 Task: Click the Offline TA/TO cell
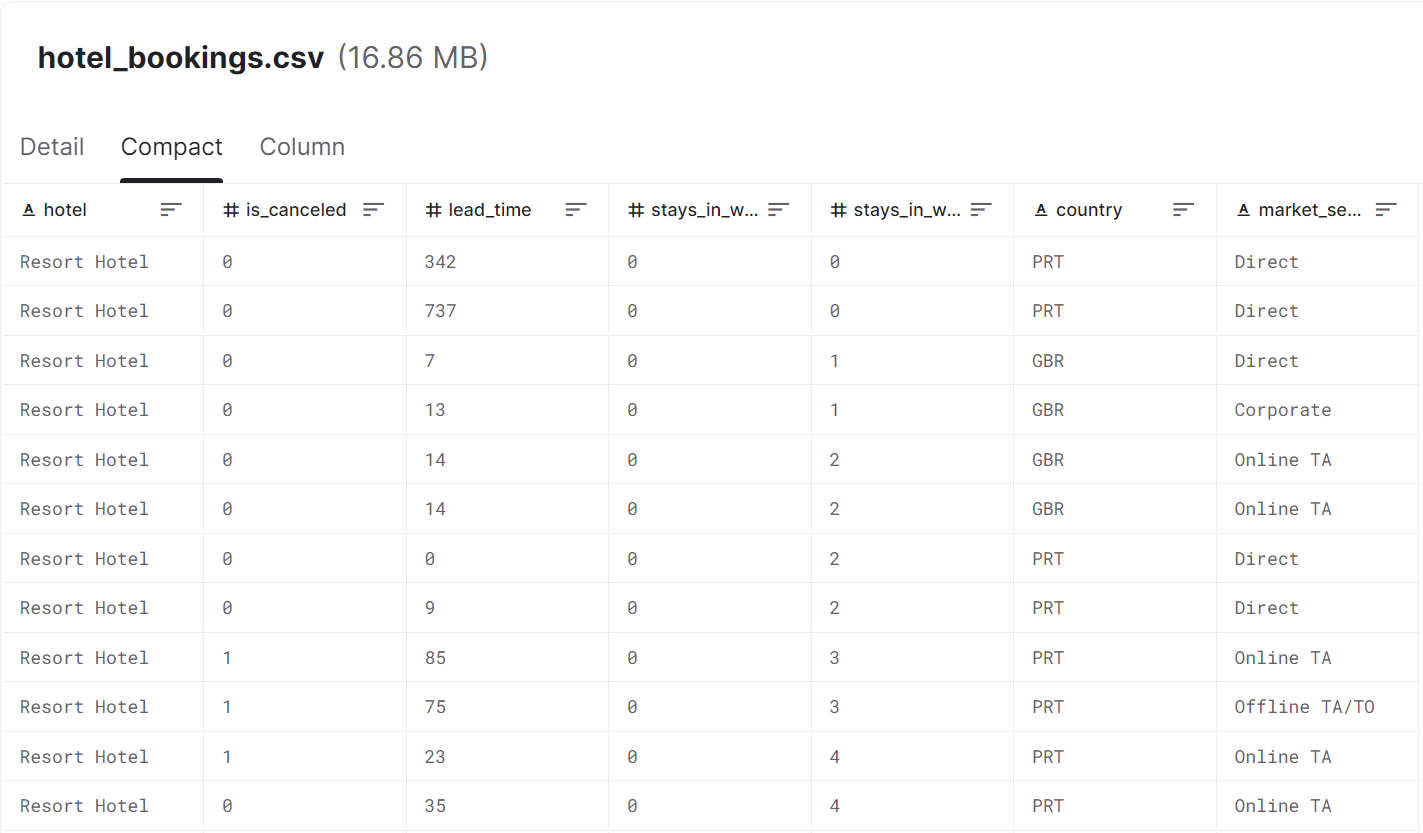1304,707
